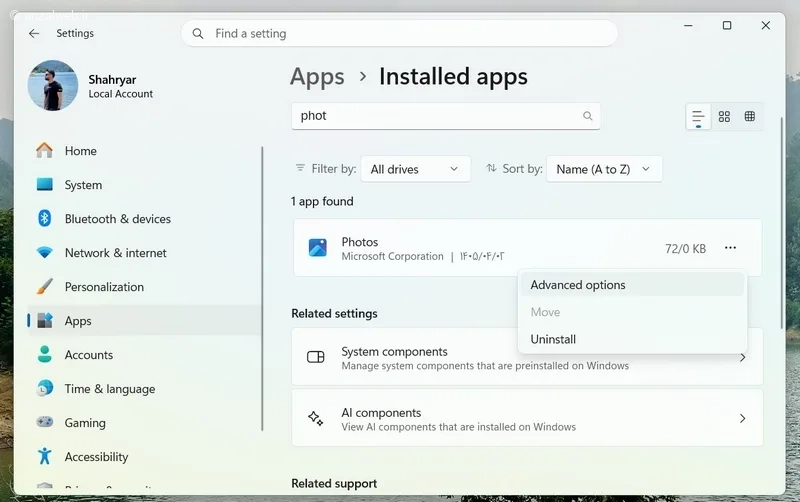Image resolution: width=800 pixels, height=502 pixels.
Task: Go back using the back arrow
Action: coord(34,33)
